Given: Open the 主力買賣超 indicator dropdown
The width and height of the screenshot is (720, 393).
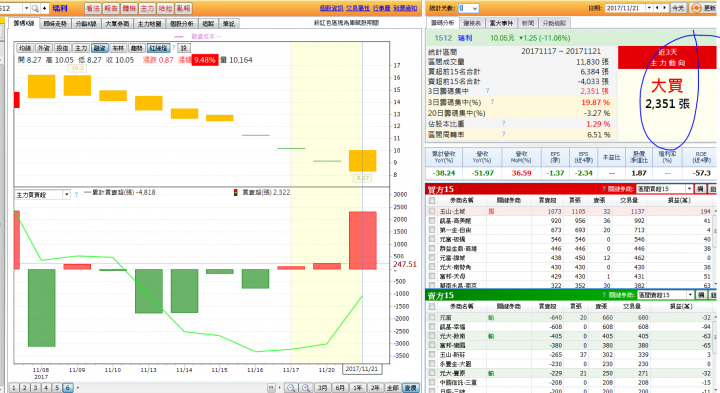Looking at the screenshot, I should tap(66, 195).
